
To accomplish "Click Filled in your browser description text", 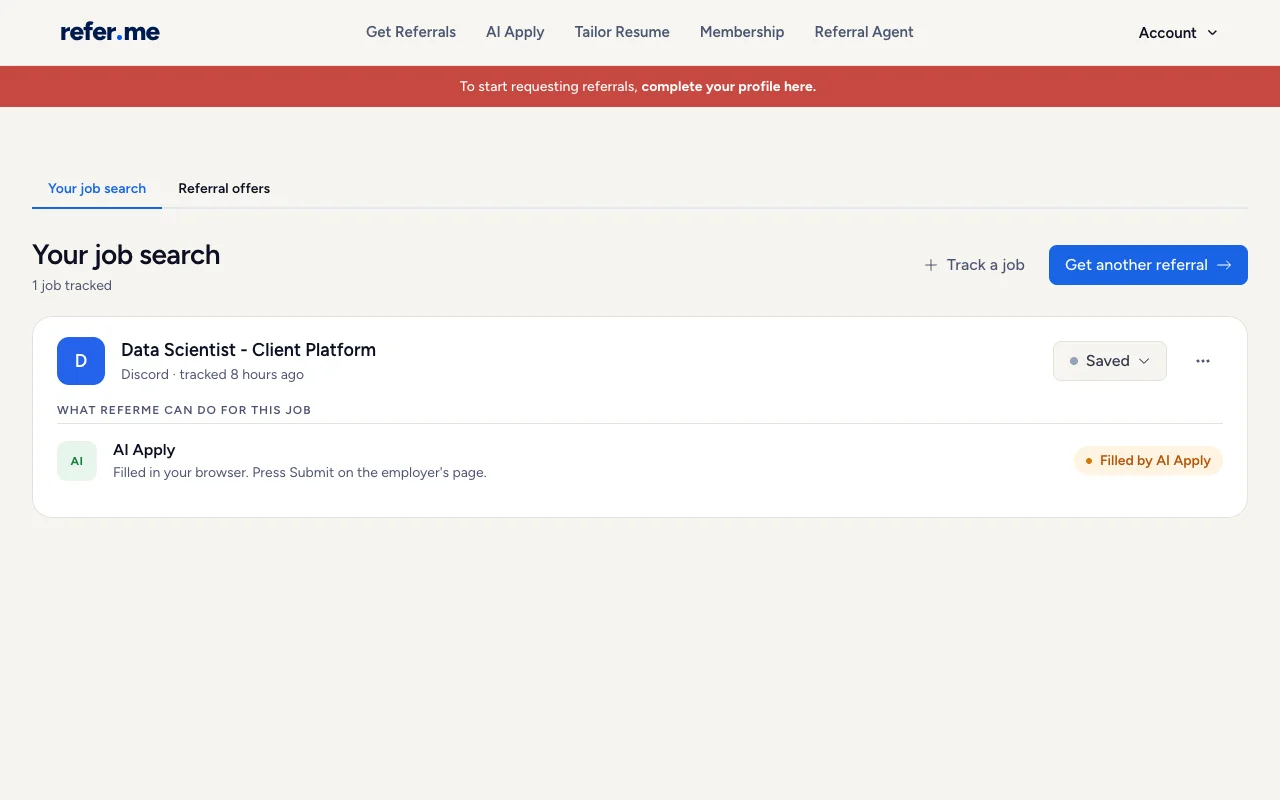I will (x=300, y=472).
